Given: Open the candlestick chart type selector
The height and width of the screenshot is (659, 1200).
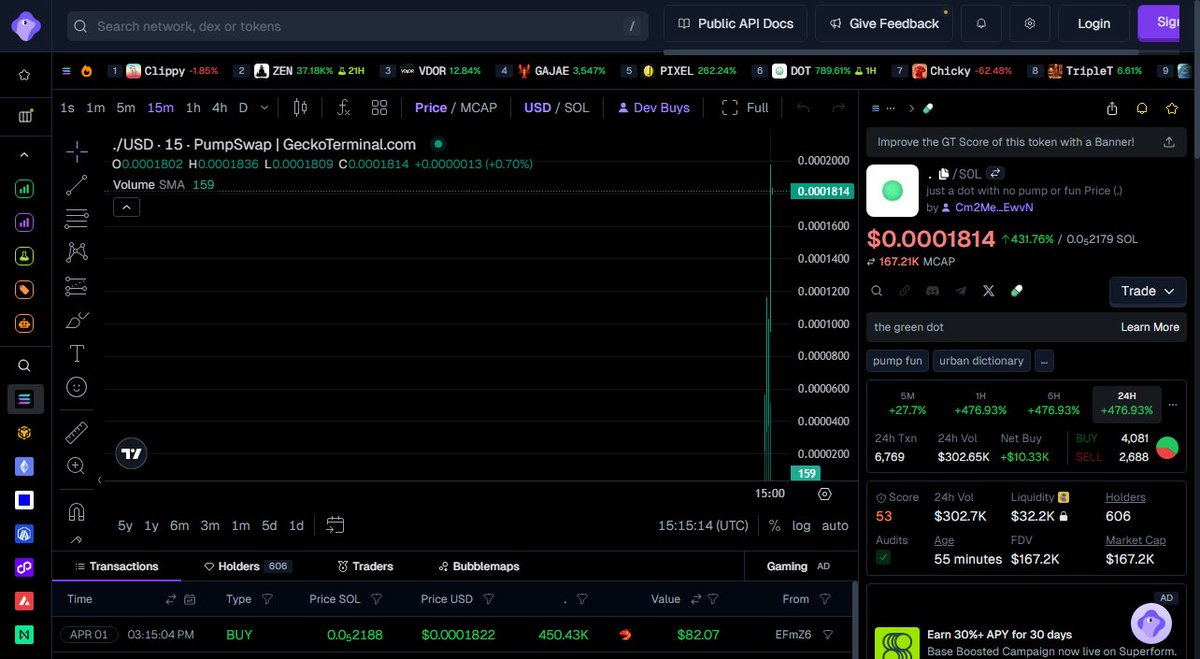Looking at the screenshot, I should pos(300,107).
